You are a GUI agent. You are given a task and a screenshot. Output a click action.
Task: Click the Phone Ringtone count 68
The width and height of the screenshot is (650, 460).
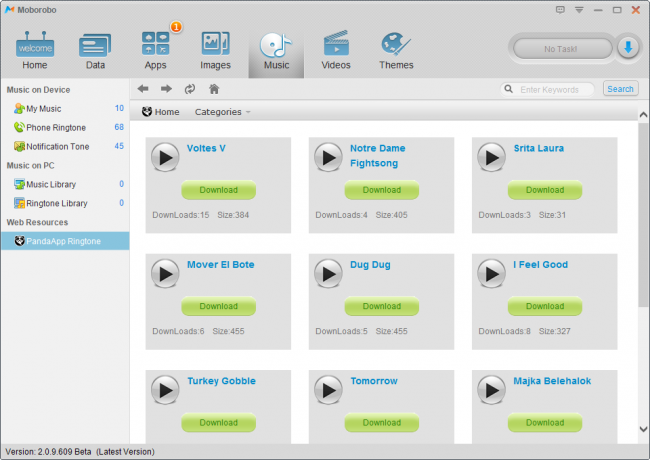[x=119, y=127]
